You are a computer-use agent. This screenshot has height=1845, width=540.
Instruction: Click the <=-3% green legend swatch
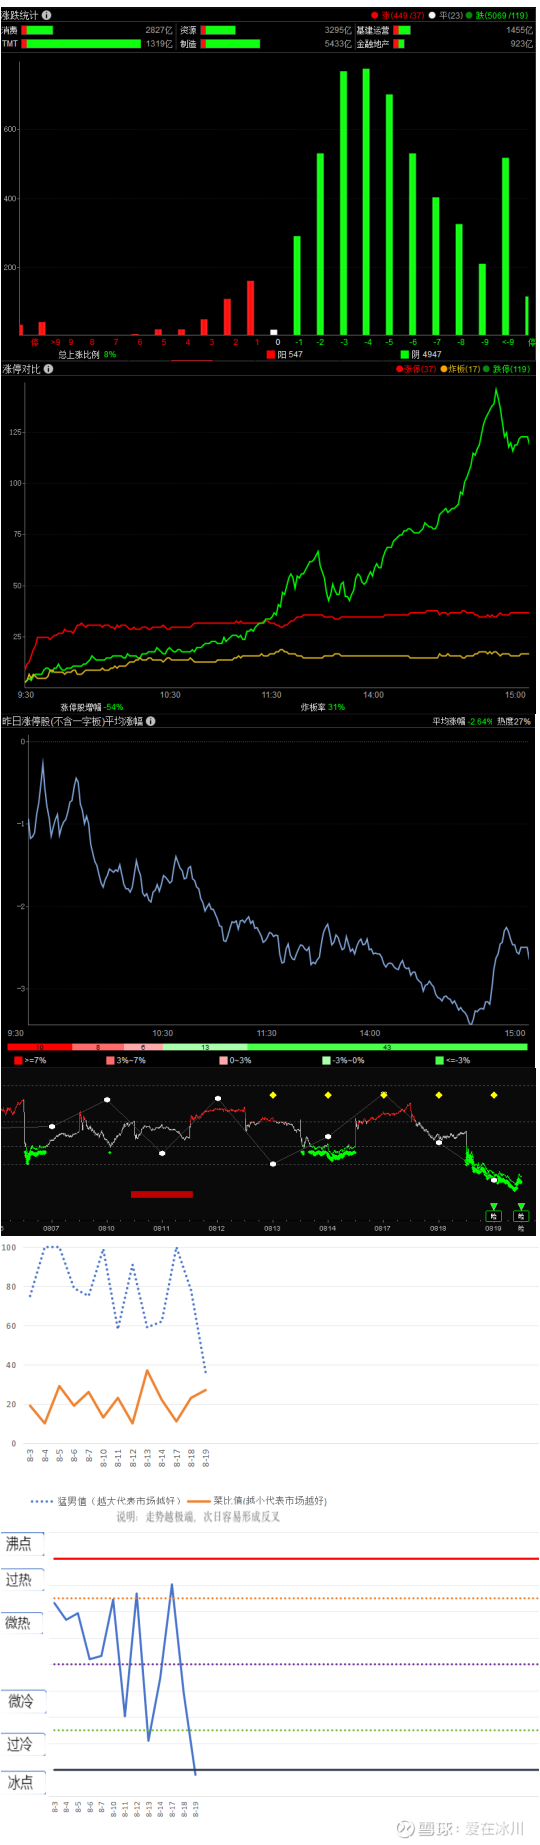tap(440, 1060)
